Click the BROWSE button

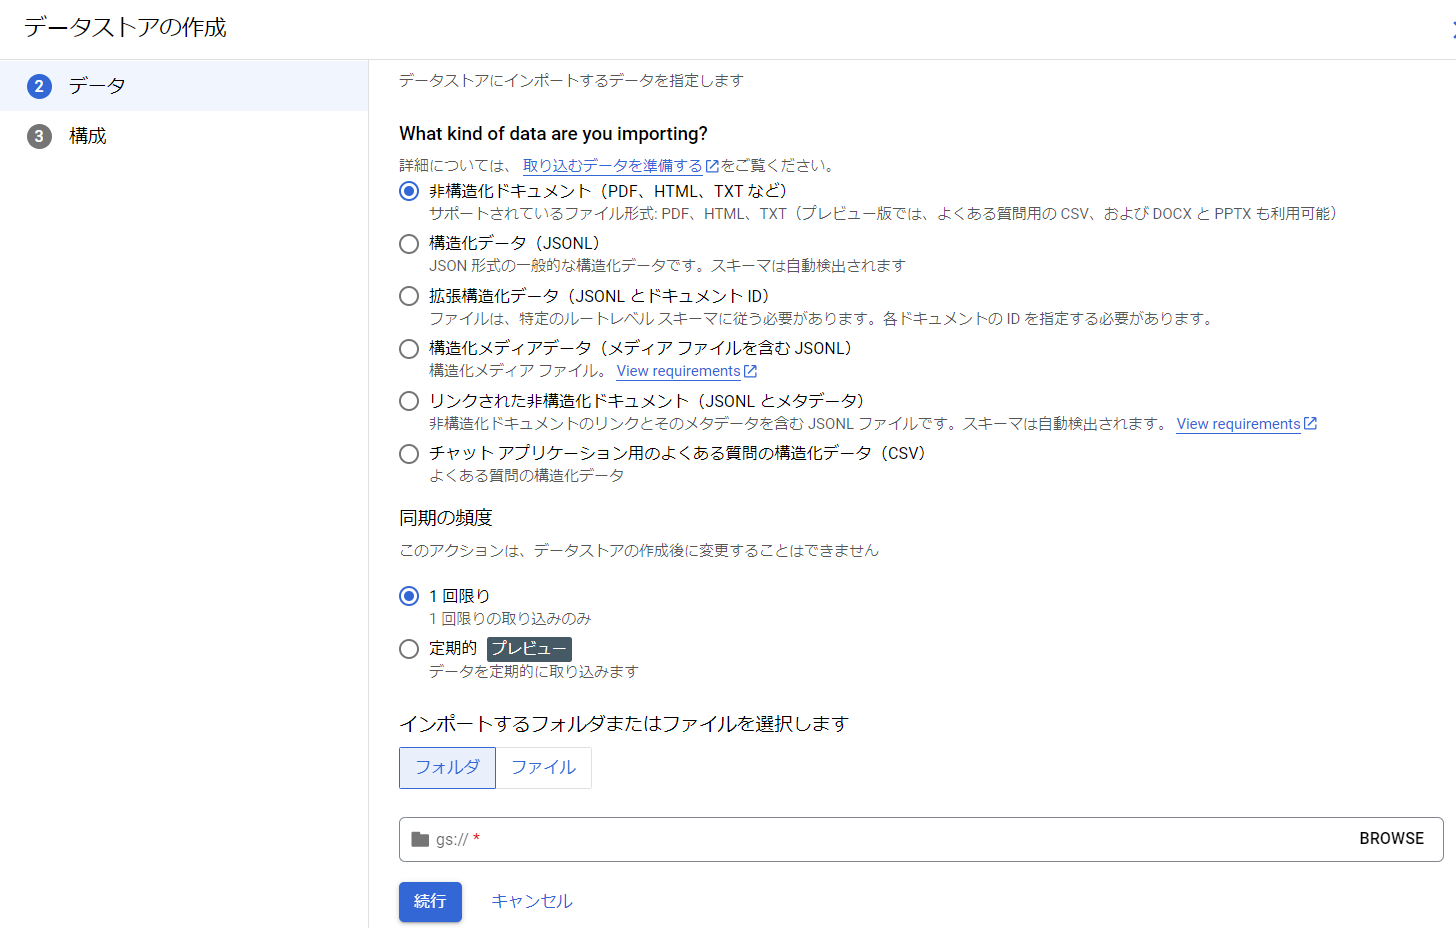coord(1391,839)
